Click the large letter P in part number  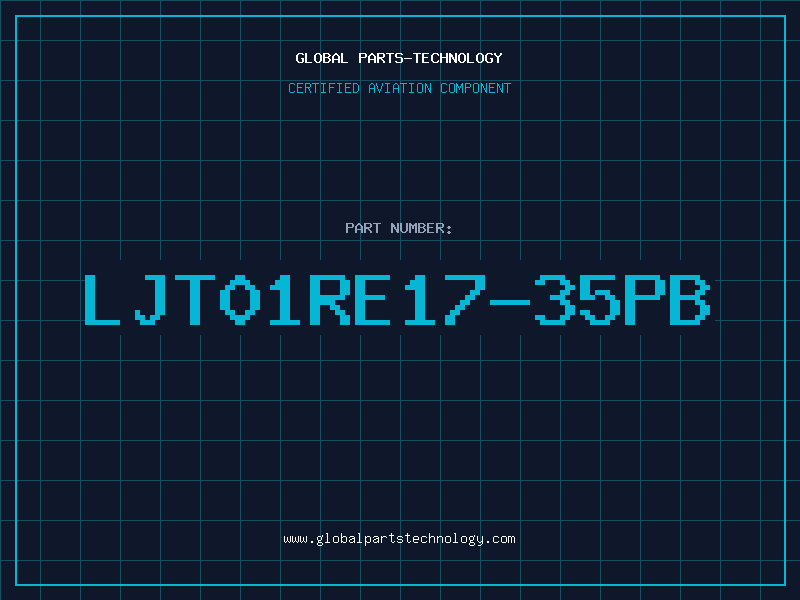pos(645,299)
